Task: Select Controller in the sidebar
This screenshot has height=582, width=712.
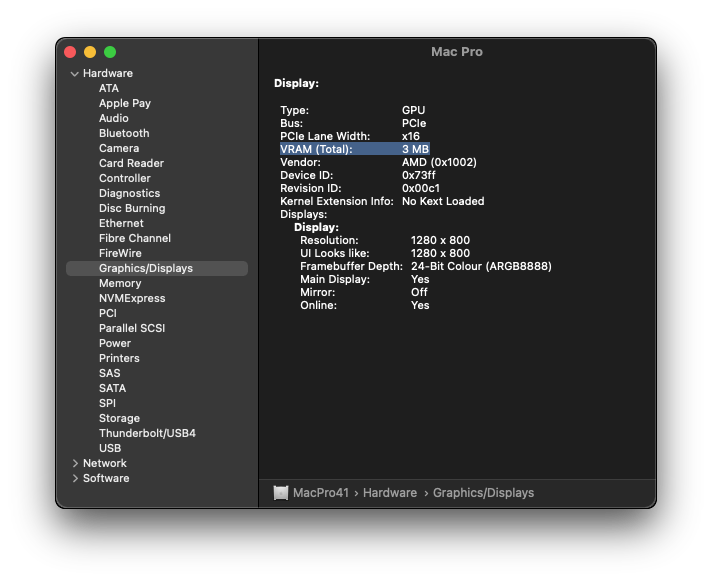Action: pos(124,178)
